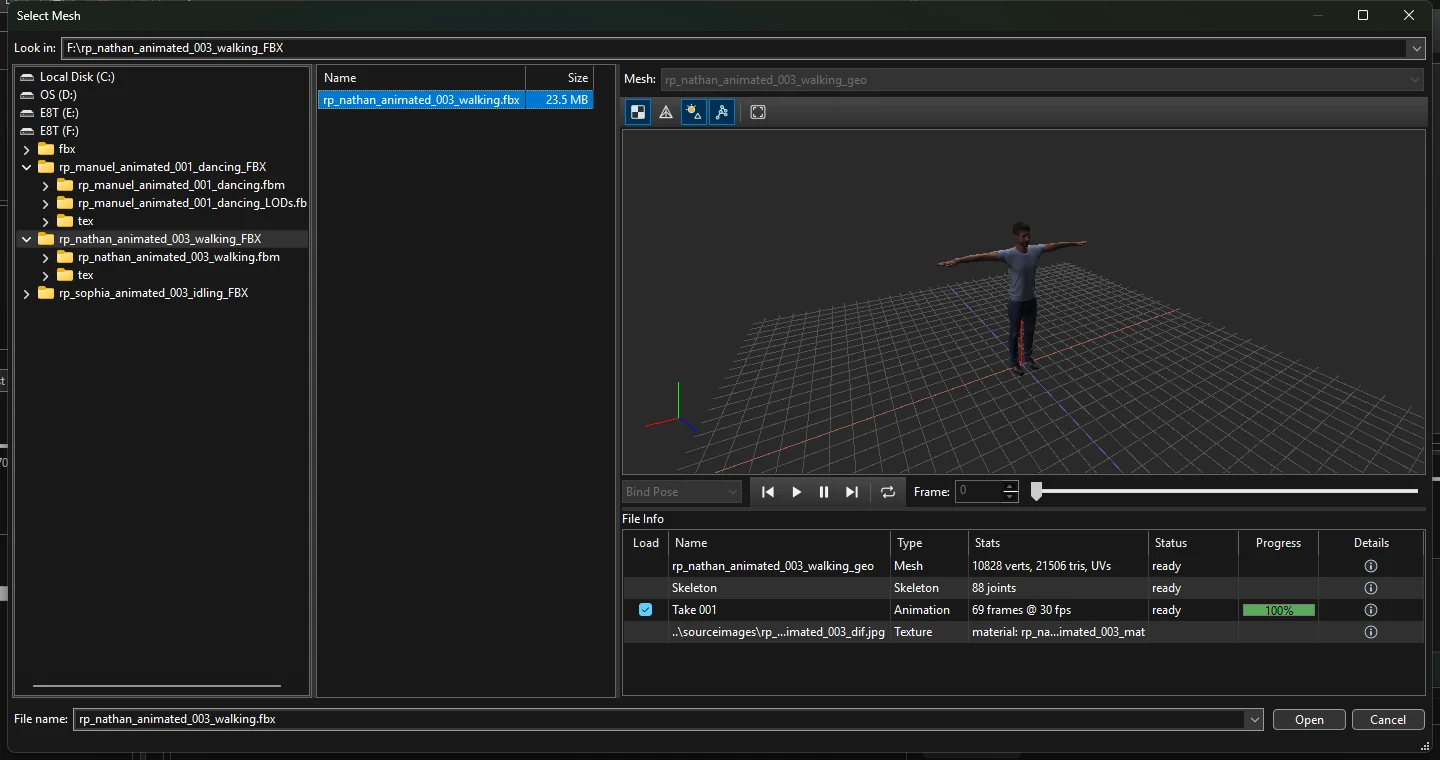Viewport: 1440px width, 760px height.
Task: Increment the Frame number spinner
Action: coord(1010,487)
